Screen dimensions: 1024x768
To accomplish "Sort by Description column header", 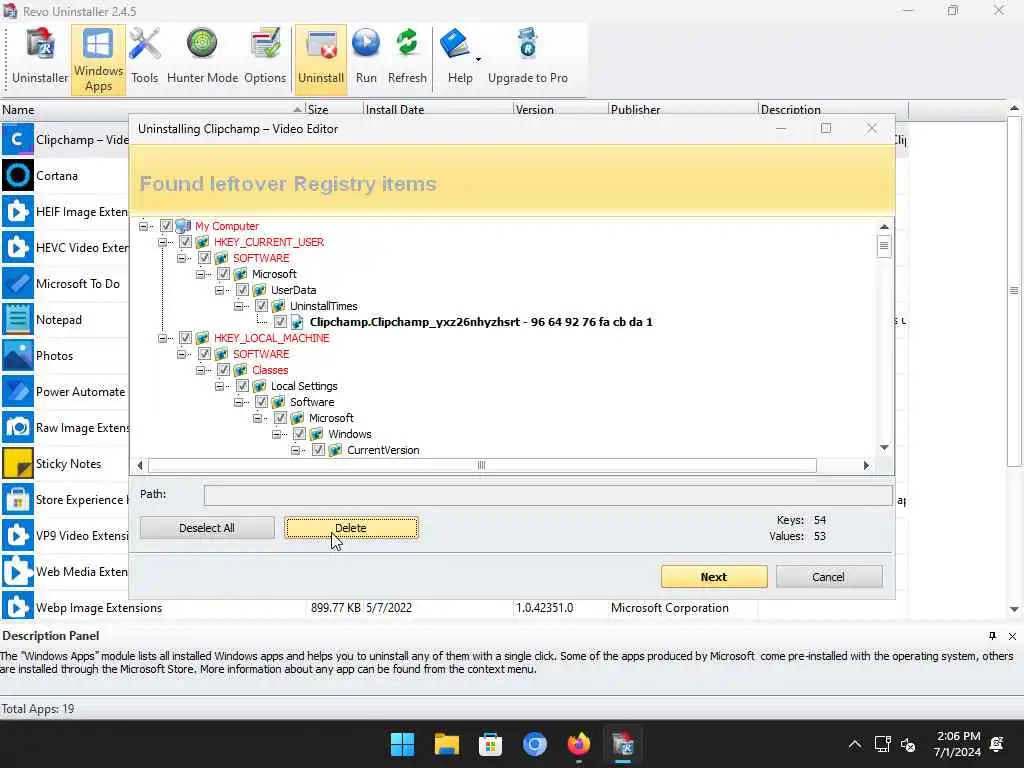I will tap(833, 110).
